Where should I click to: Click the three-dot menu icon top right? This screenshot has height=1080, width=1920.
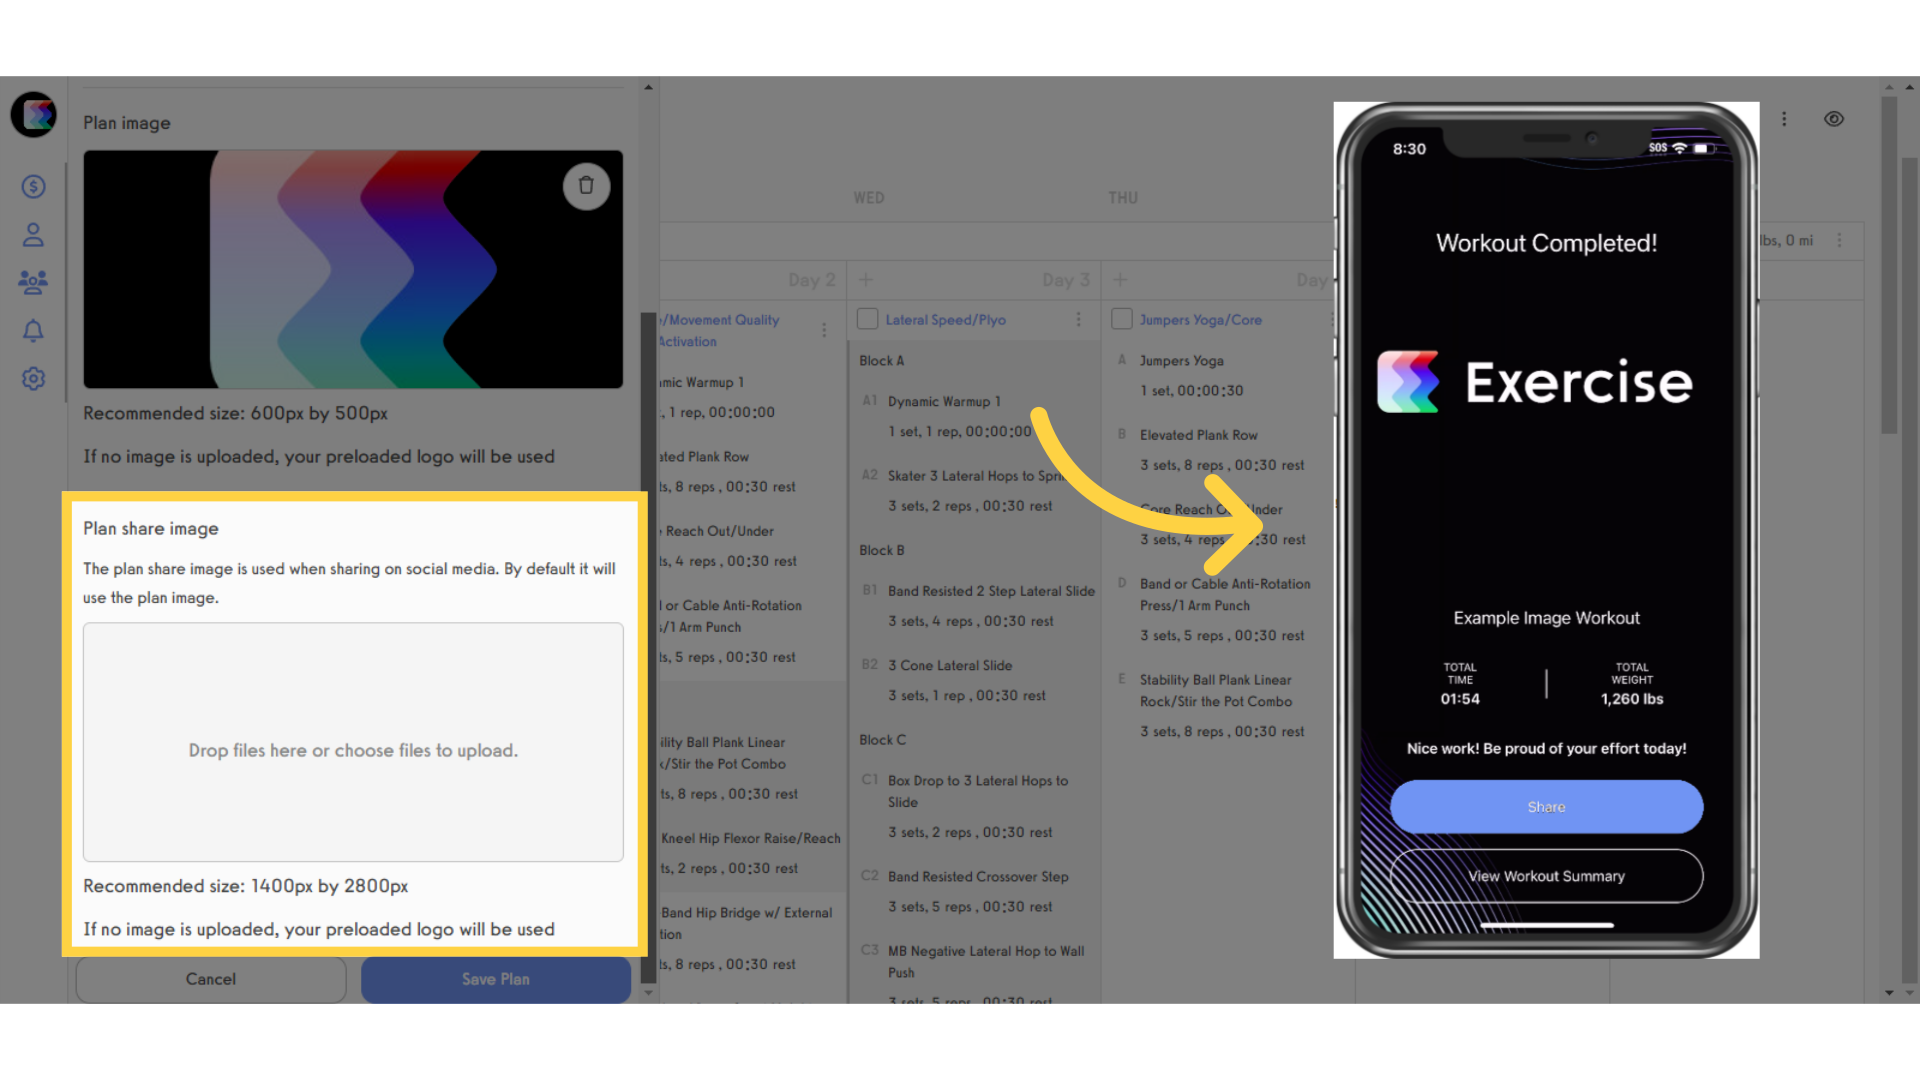1784,119
